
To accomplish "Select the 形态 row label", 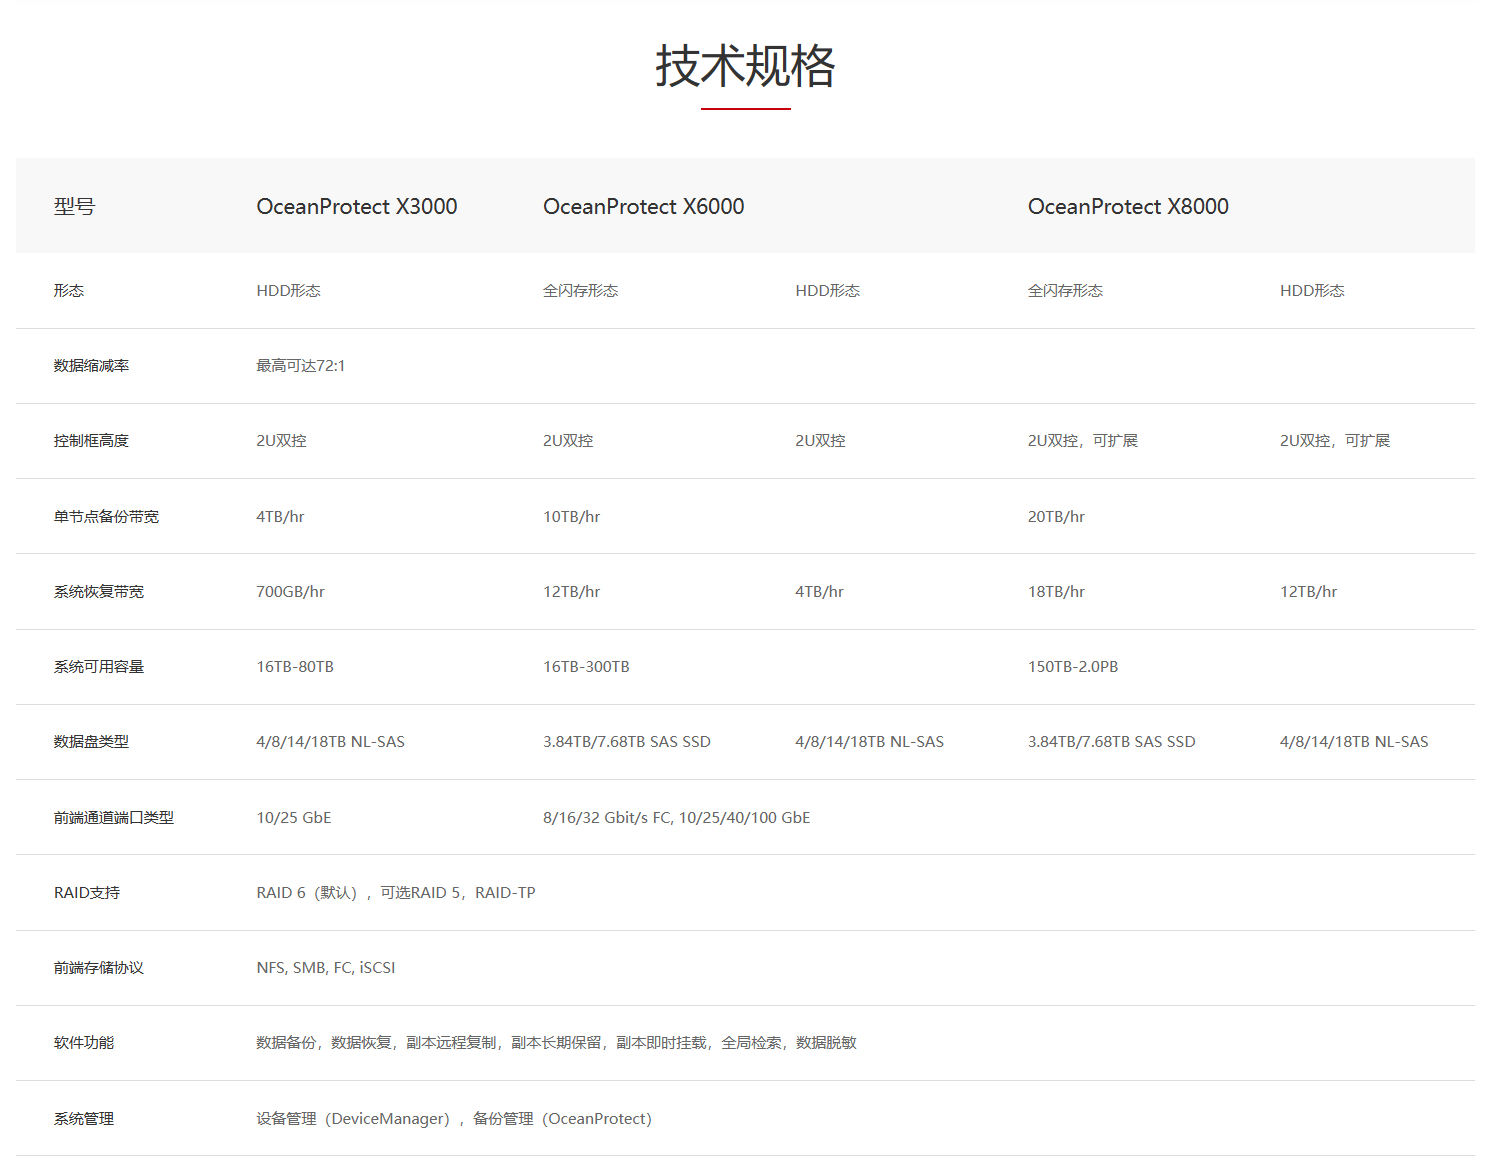I will [69, 291].
